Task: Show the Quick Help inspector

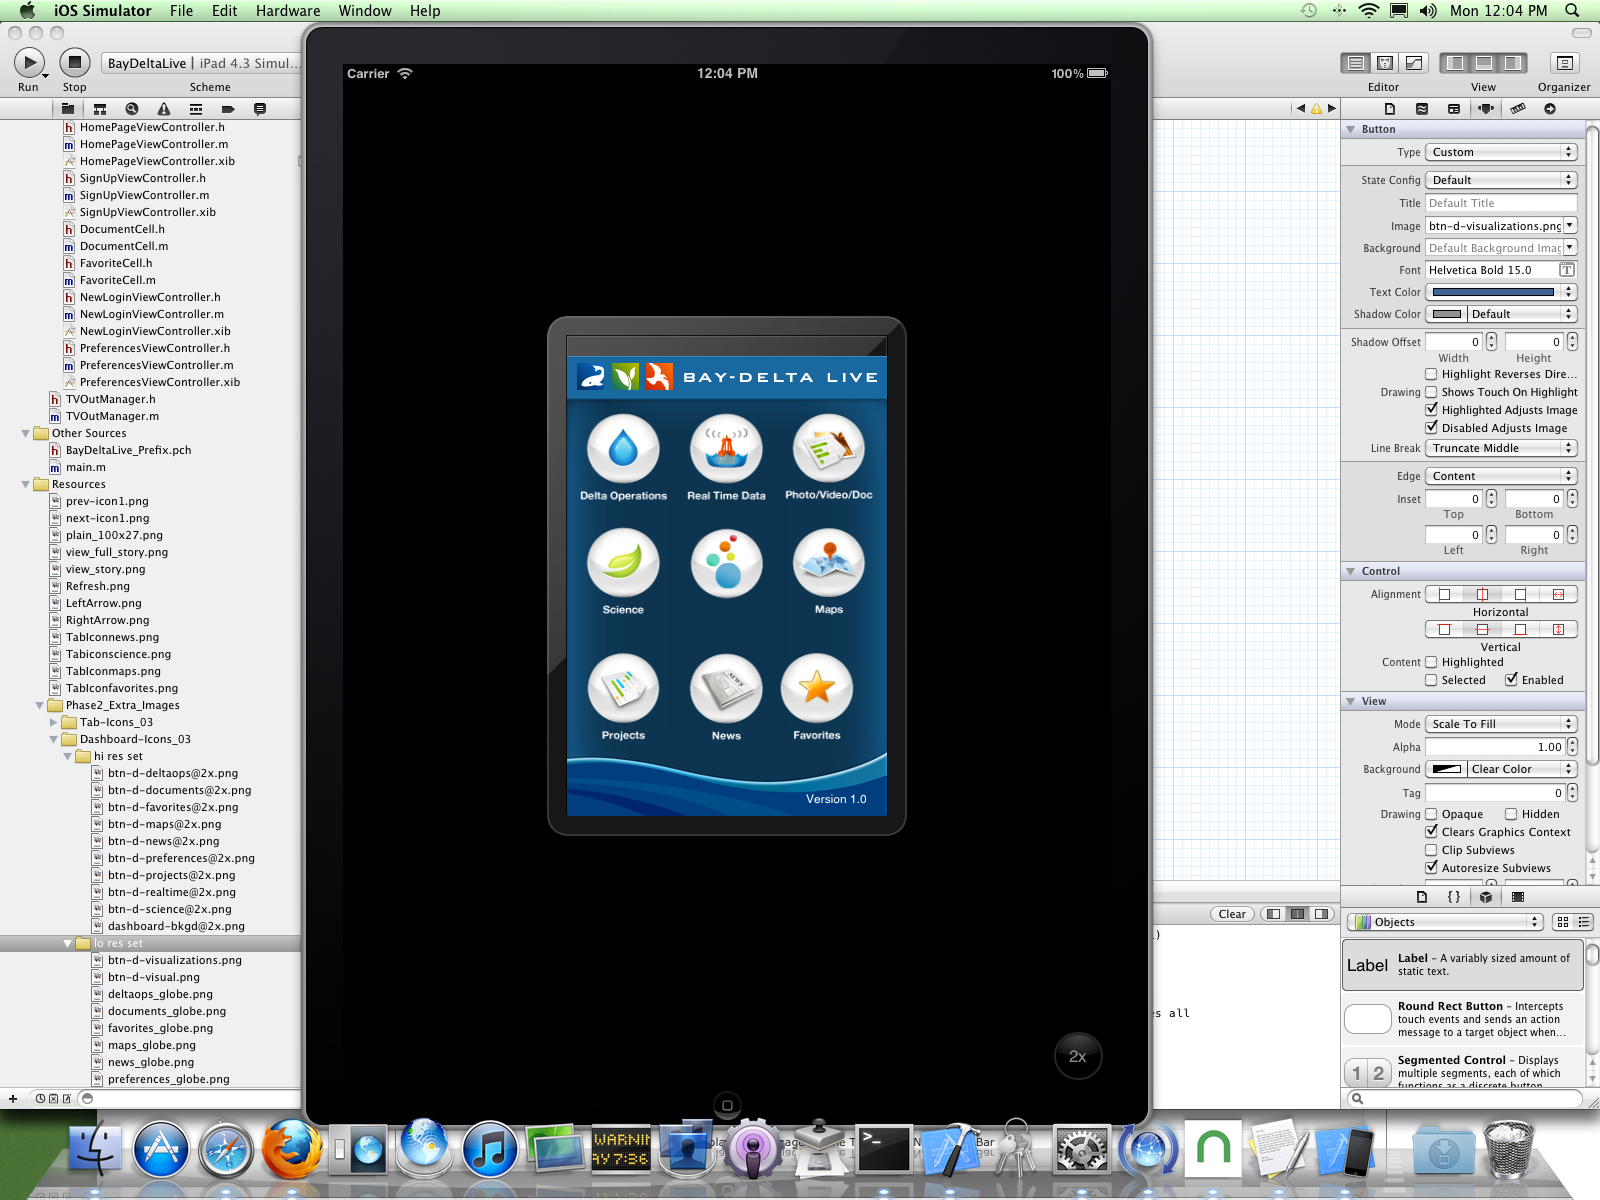Action: point(1422,109)
